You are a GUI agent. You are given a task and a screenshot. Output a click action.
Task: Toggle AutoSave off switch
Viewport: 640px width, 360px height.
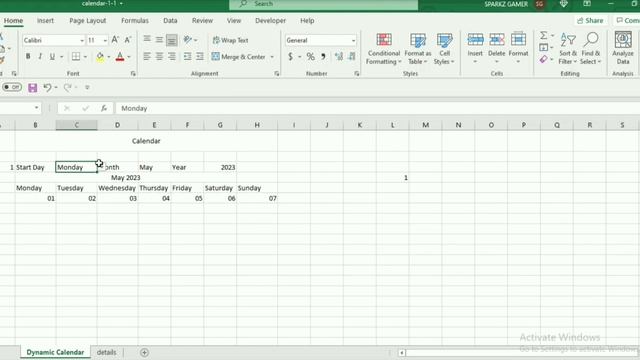pyautogui.click(x=12, y=87)
